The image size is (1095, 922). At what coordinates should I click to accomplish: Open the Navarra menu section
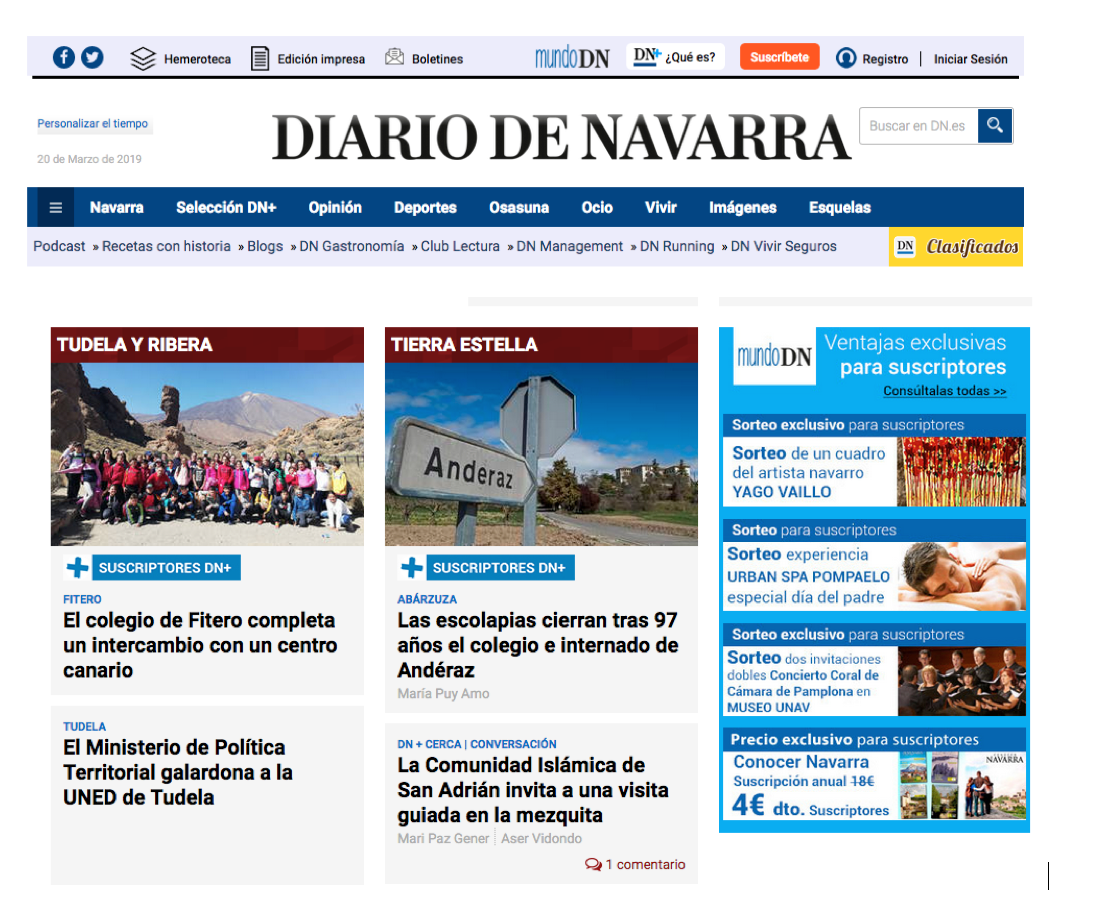tap(117, 207)
